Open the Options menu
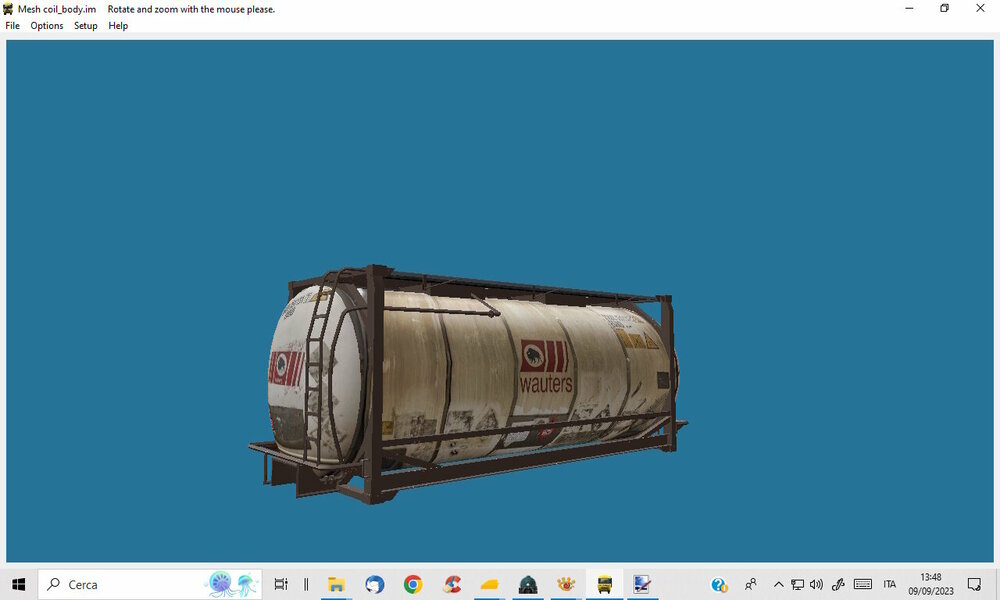This screenshot has height=600, width=1000. pos(47,26)
